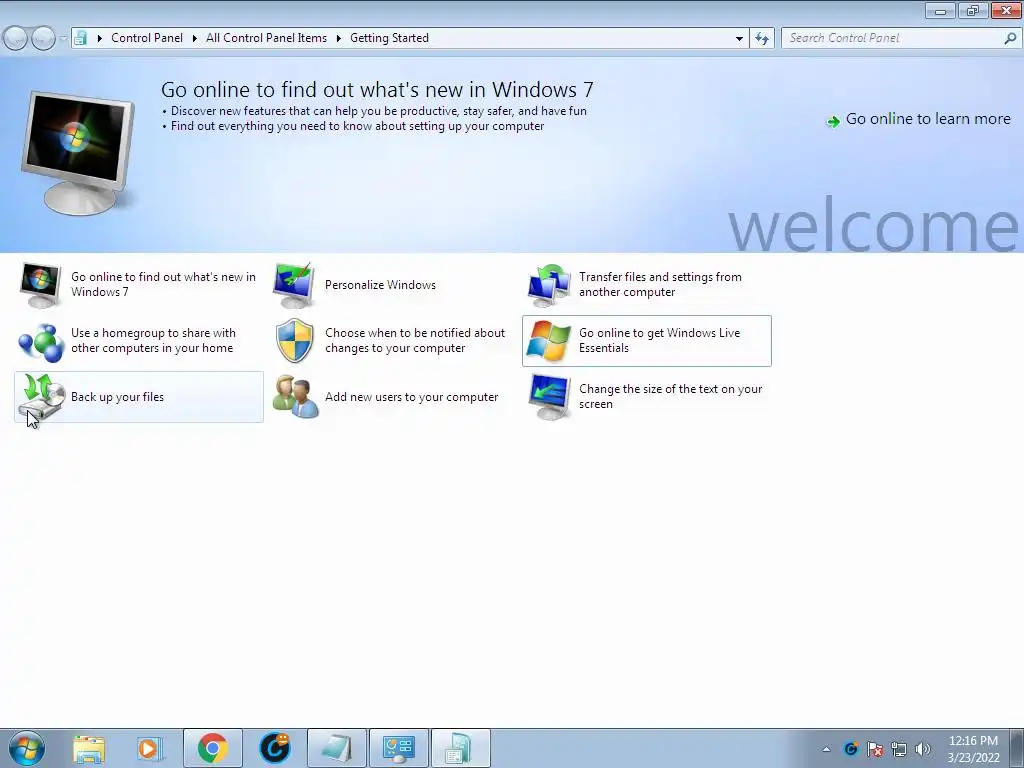Go back with the Back arrow button
The image size is (1024, 768).
[16, 38]
